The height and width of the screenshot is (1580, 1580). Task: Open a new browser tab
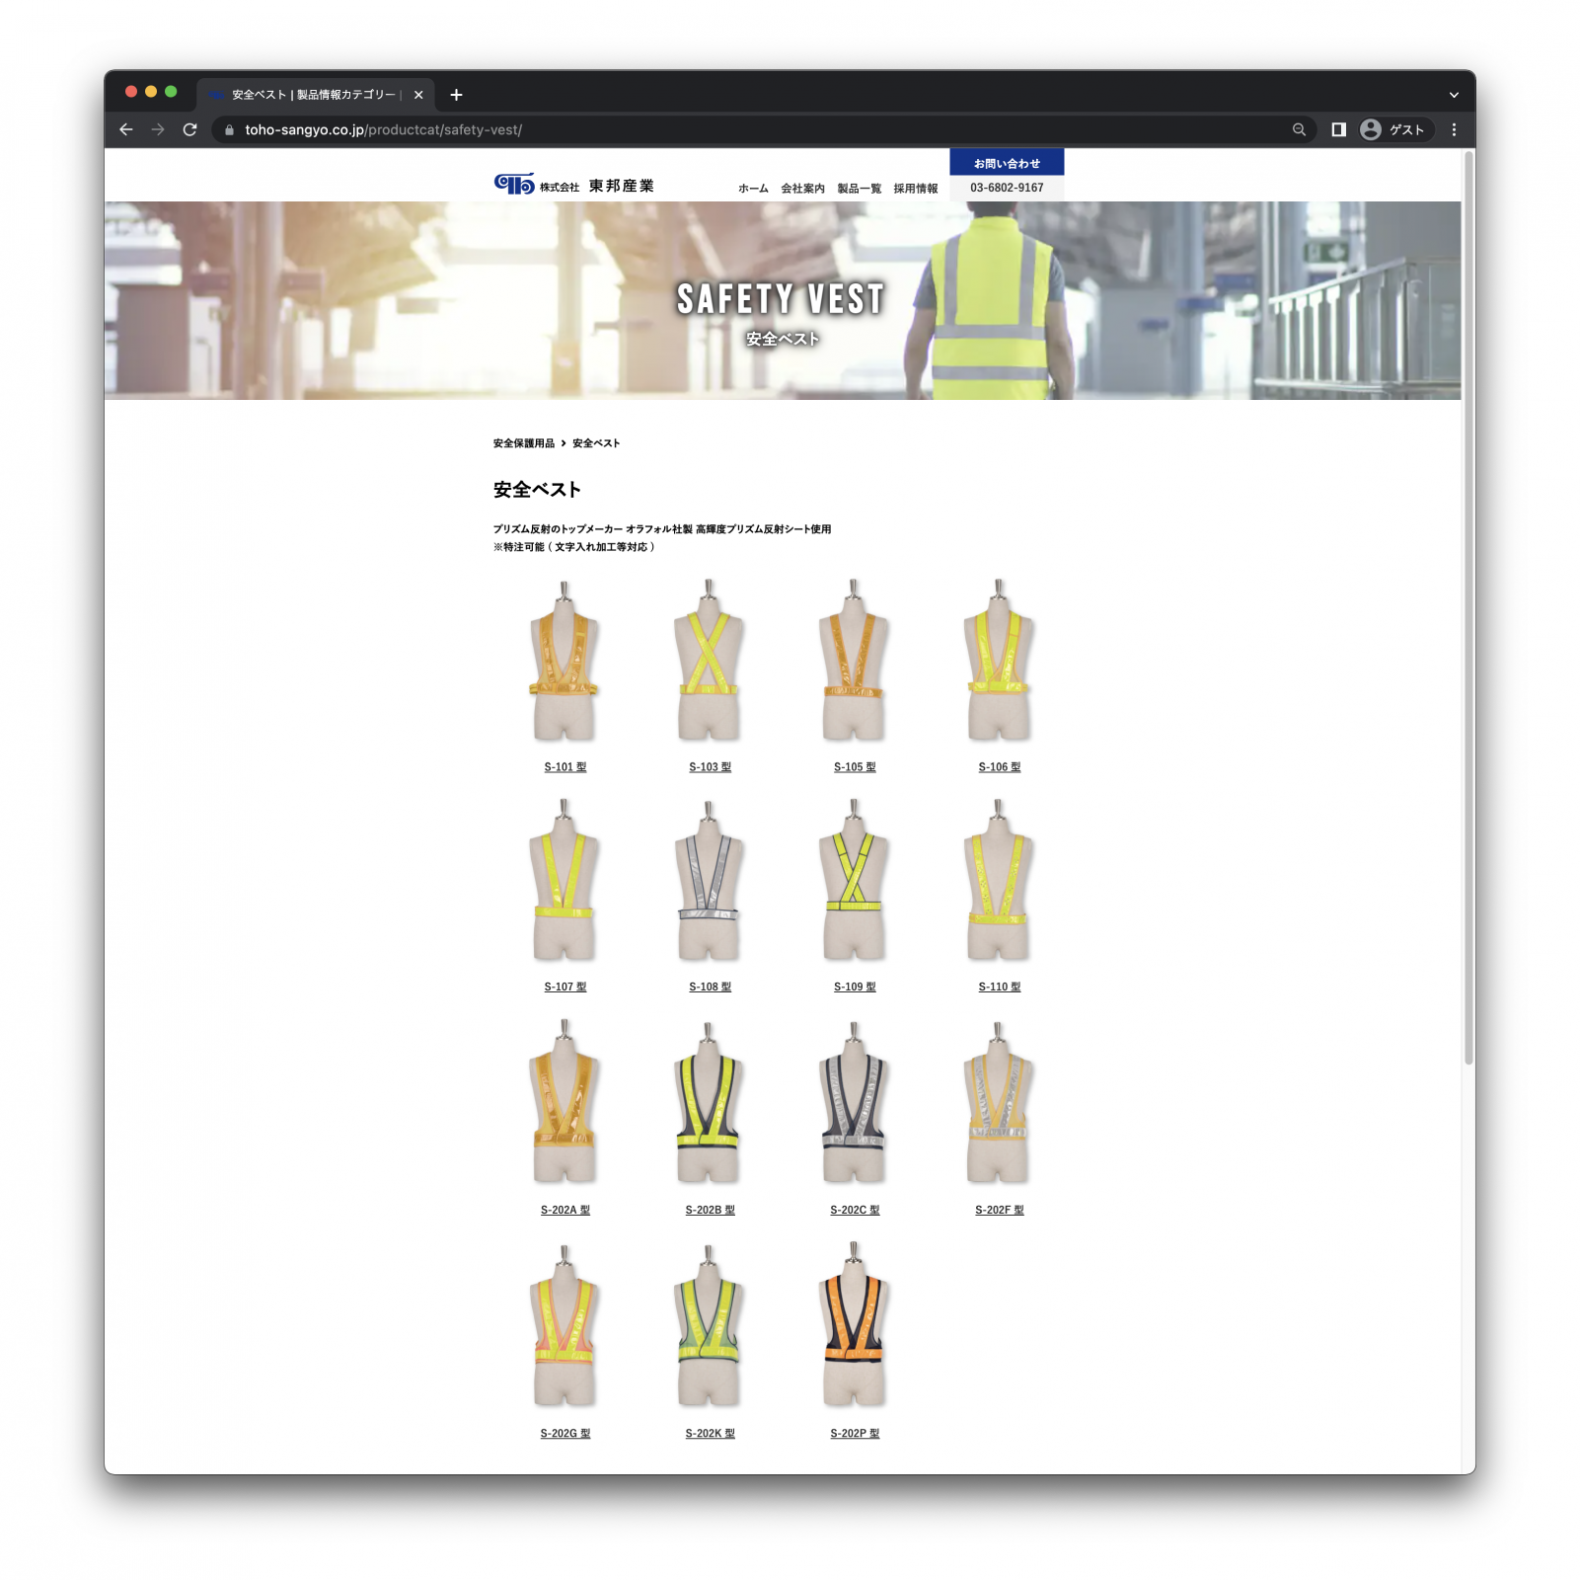coord(456,95)
